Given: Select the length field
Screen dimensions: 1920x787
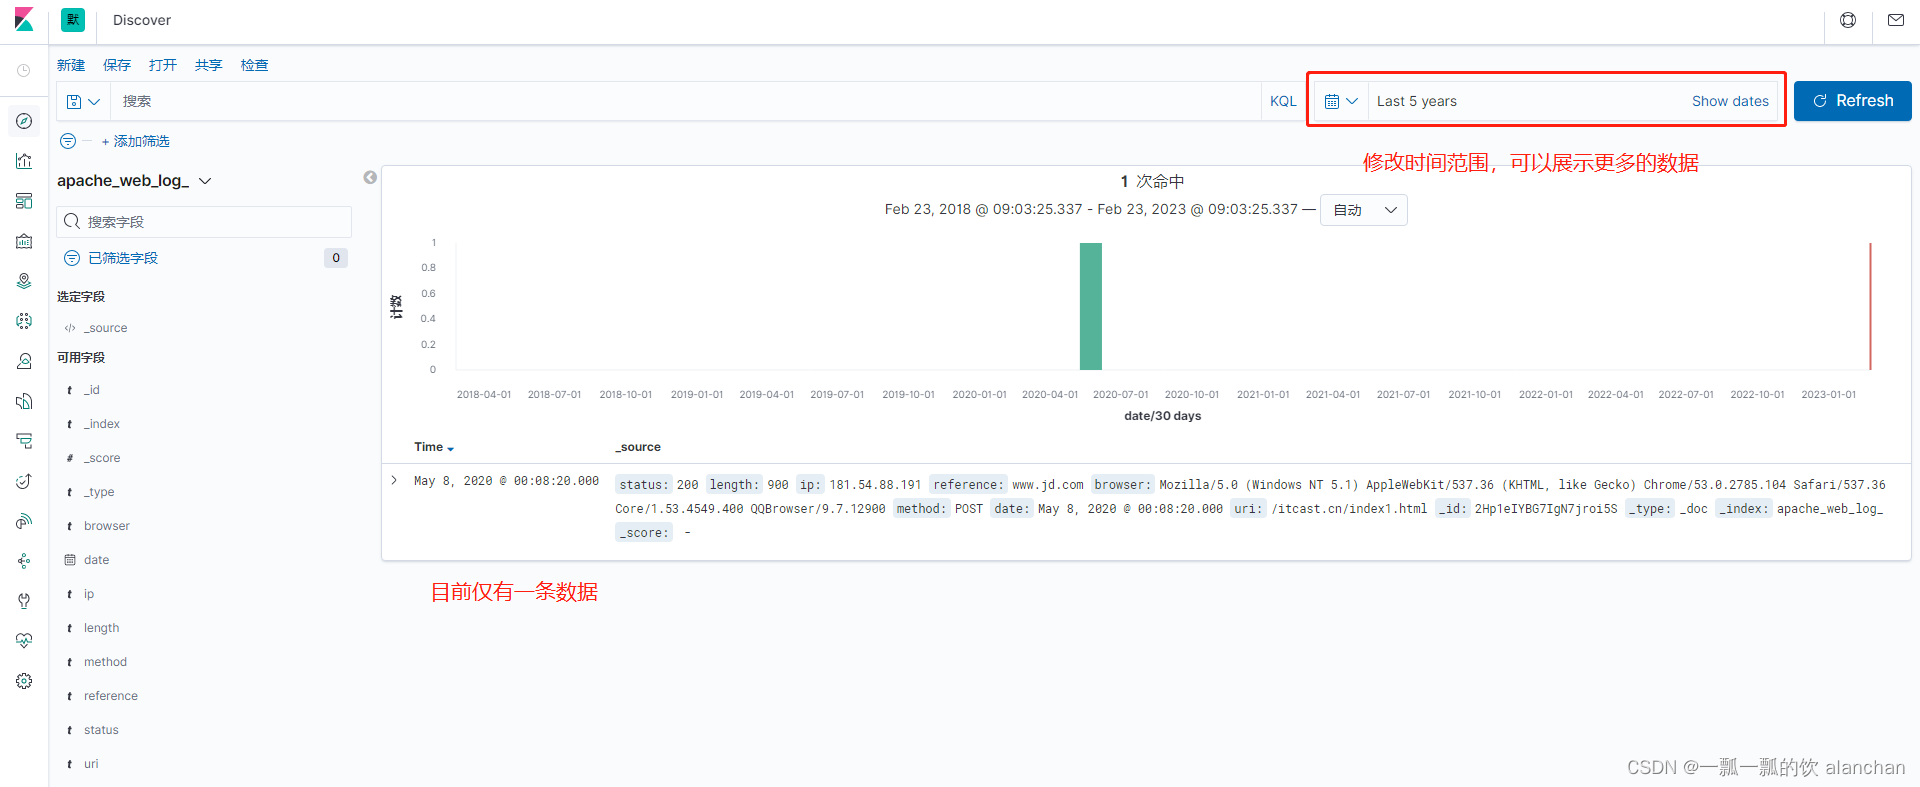Looking at the screenshot, I should click(x=102, y=628).
